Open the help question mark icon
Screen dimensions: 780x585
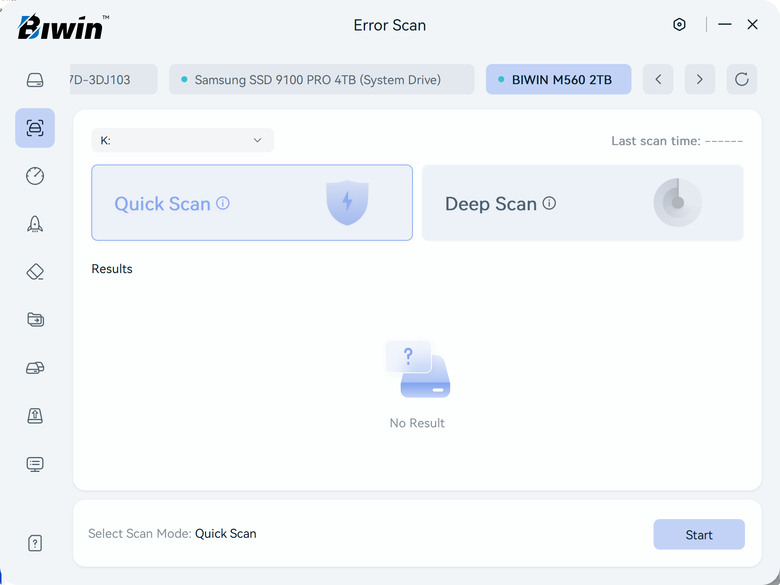point(35,543)
